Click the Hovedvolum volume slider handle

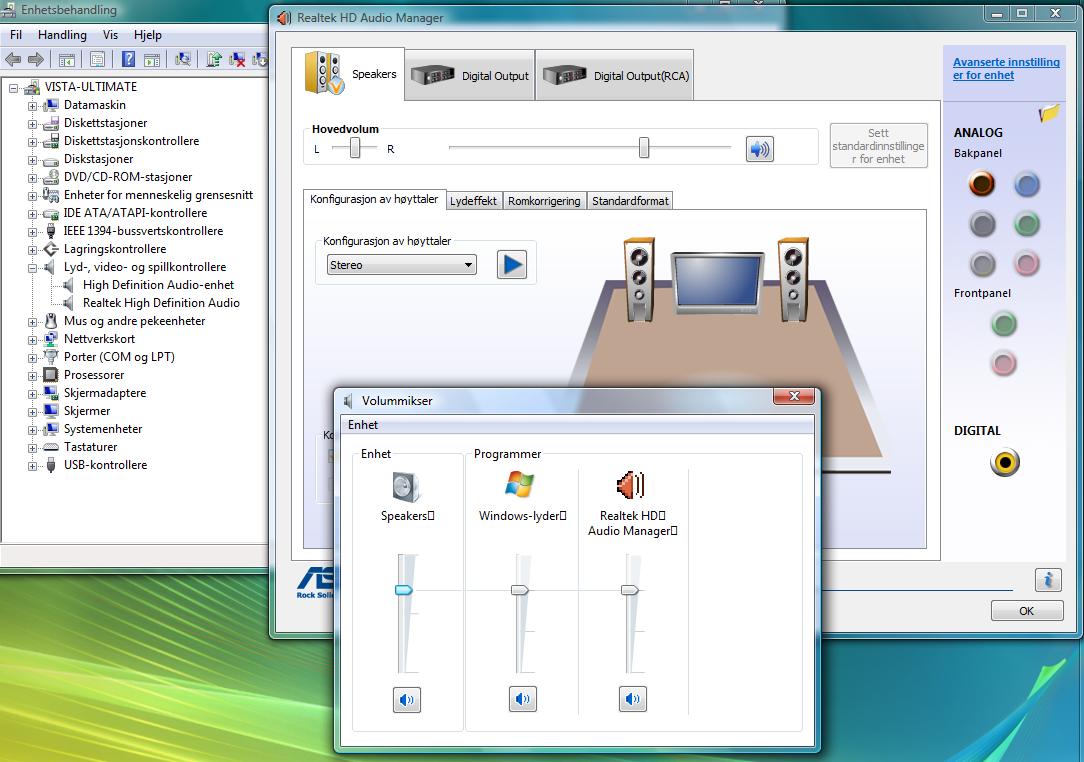click(x=644, y=147)
